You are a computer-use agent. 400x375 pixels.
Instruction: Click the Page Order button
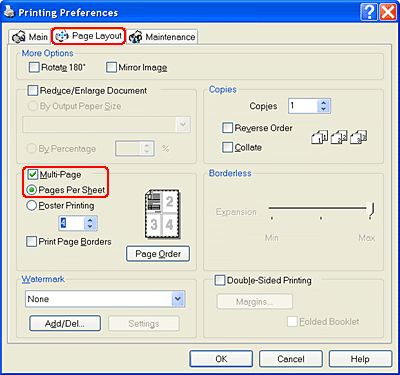point(158,254)
